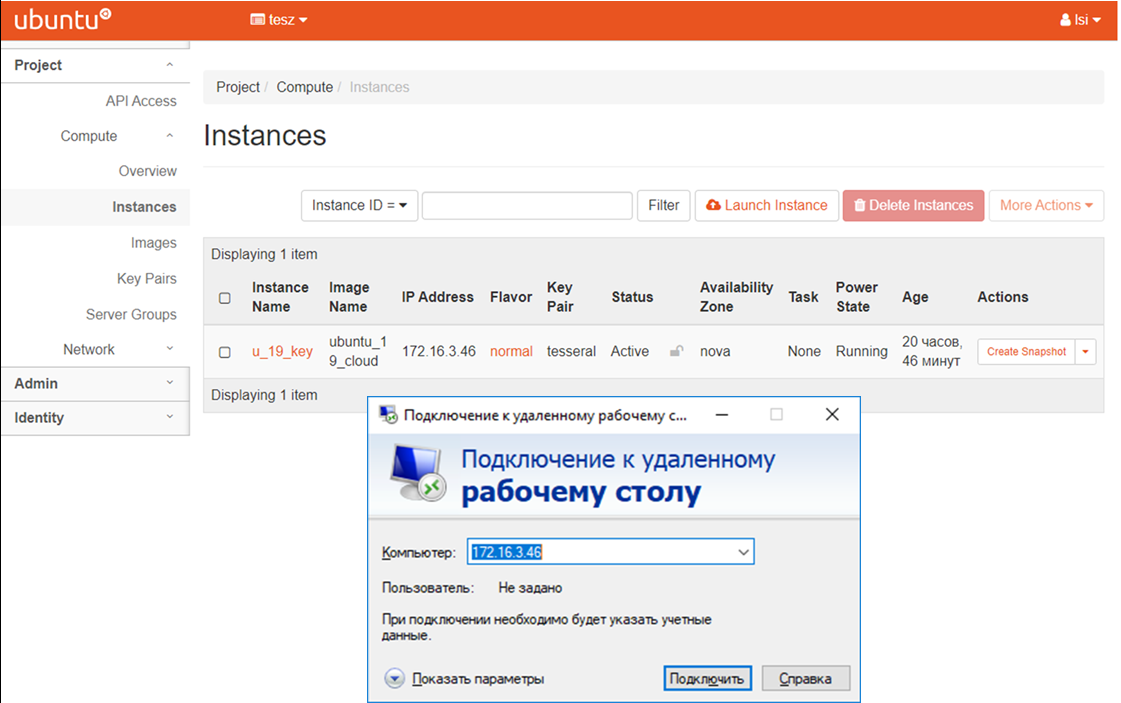Click the instance filter text field
This screenshot has width=1121, height=703.
click(527, 206)
